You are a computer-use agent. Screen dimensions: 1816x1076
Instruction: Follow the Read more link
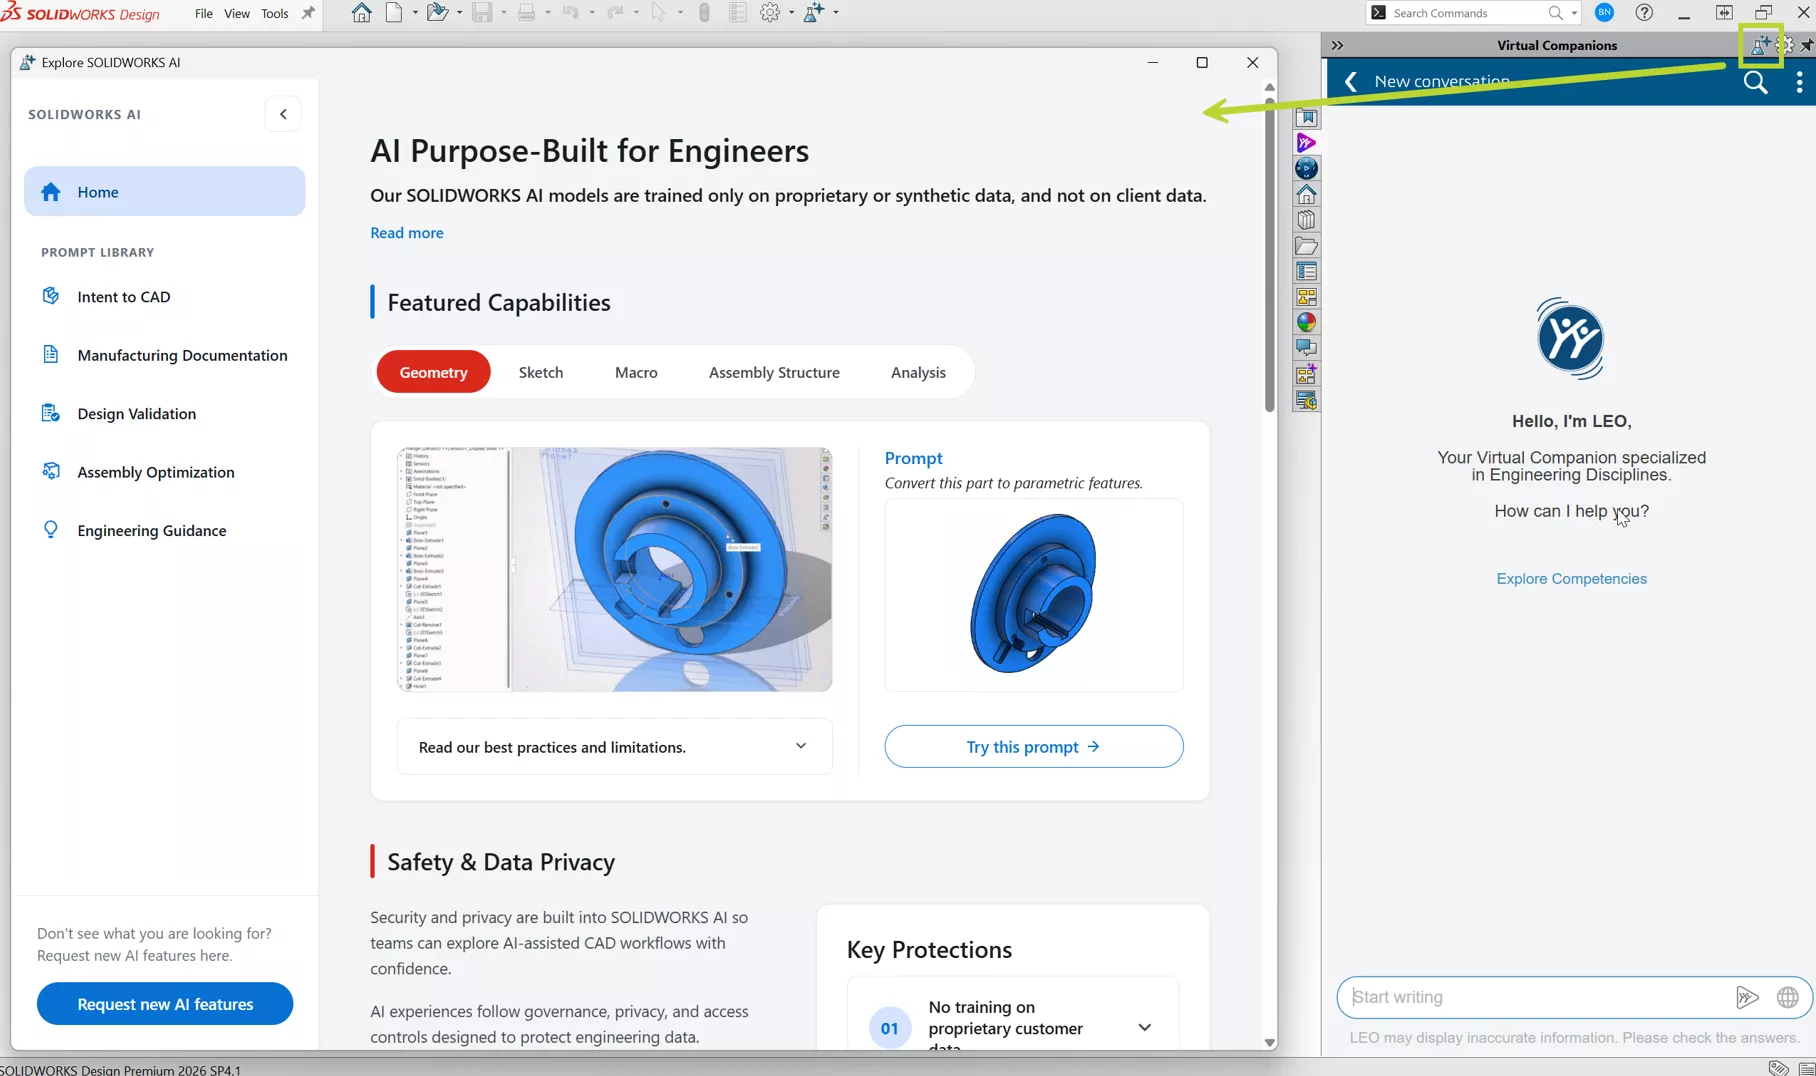[x=406, y=233]
